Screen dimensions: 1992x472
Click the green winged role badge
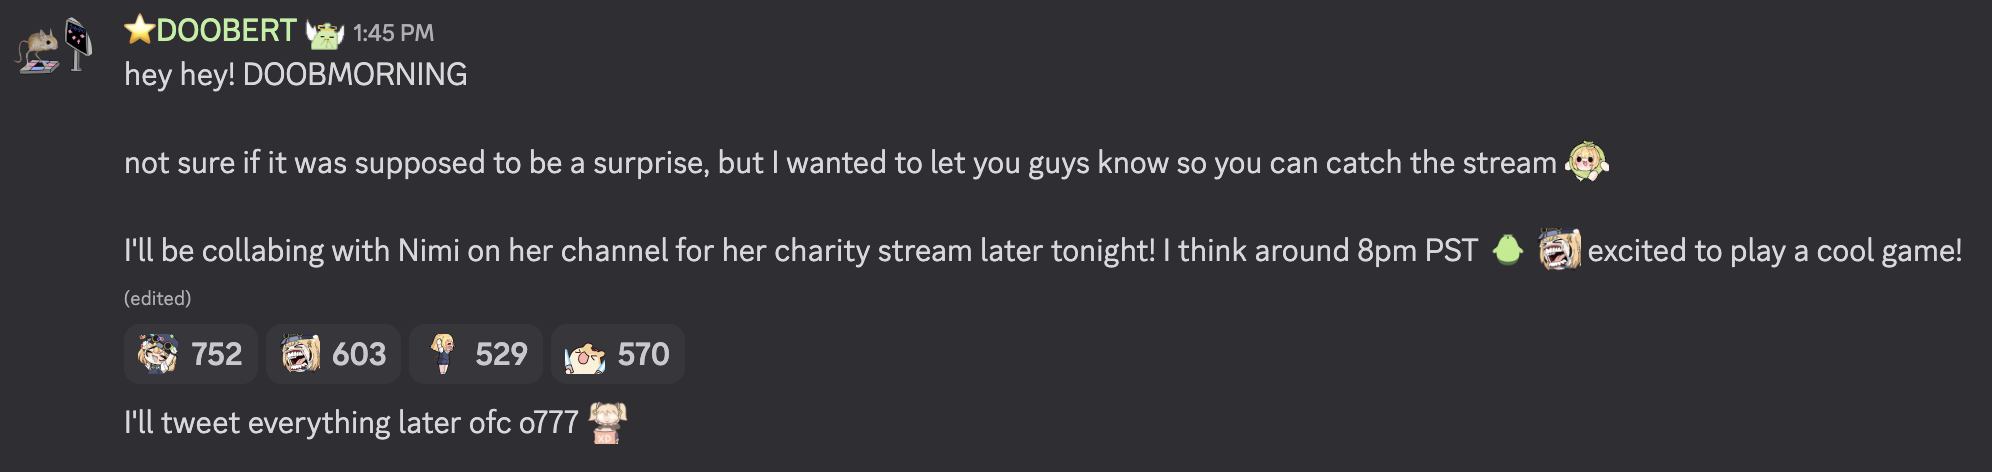[x=325, y=34]
